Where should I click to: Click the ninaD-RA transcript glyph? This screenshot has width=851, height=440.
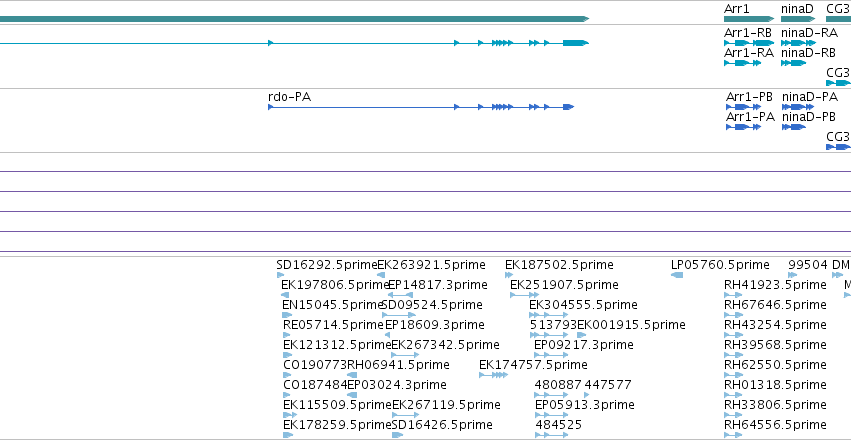798,43
